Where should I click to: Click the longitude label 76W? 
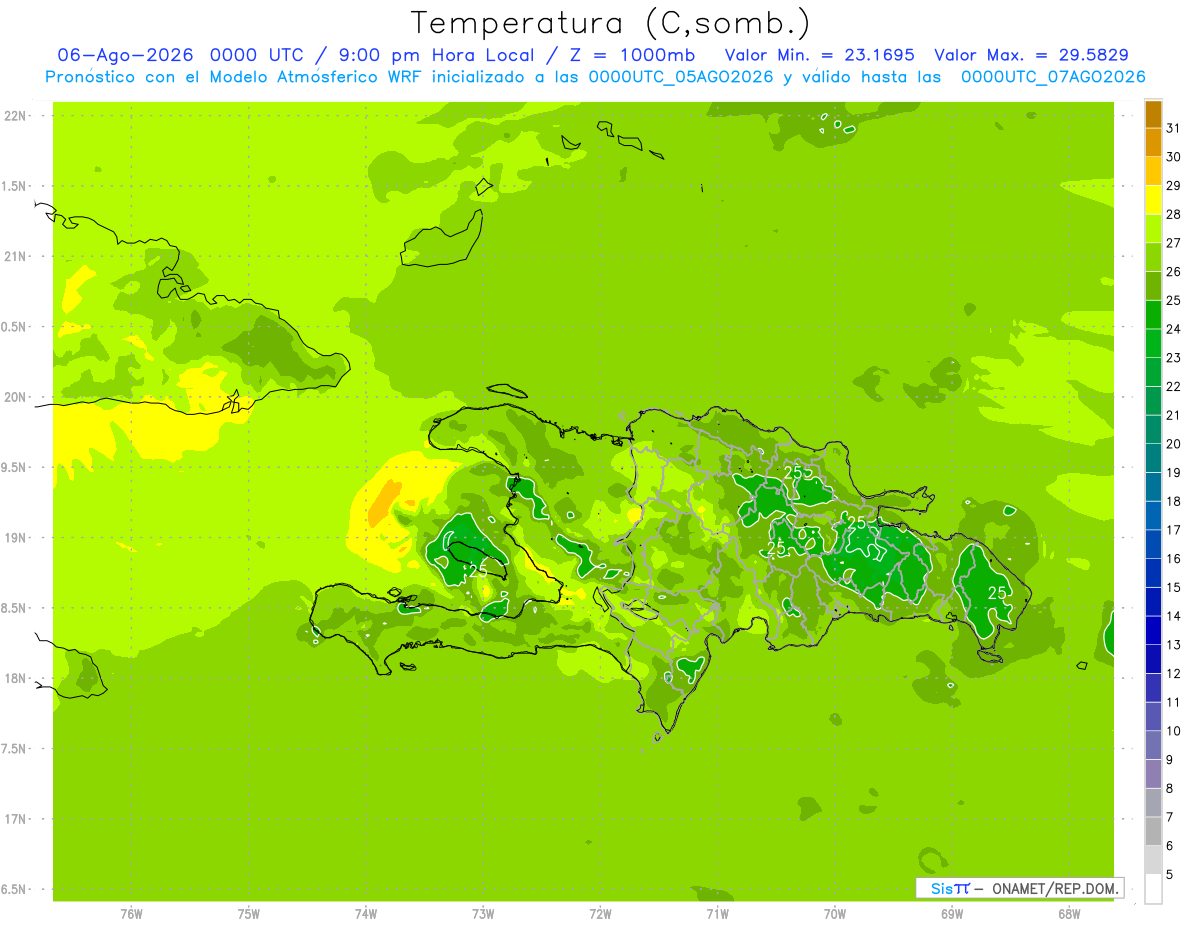click(131, 913)
